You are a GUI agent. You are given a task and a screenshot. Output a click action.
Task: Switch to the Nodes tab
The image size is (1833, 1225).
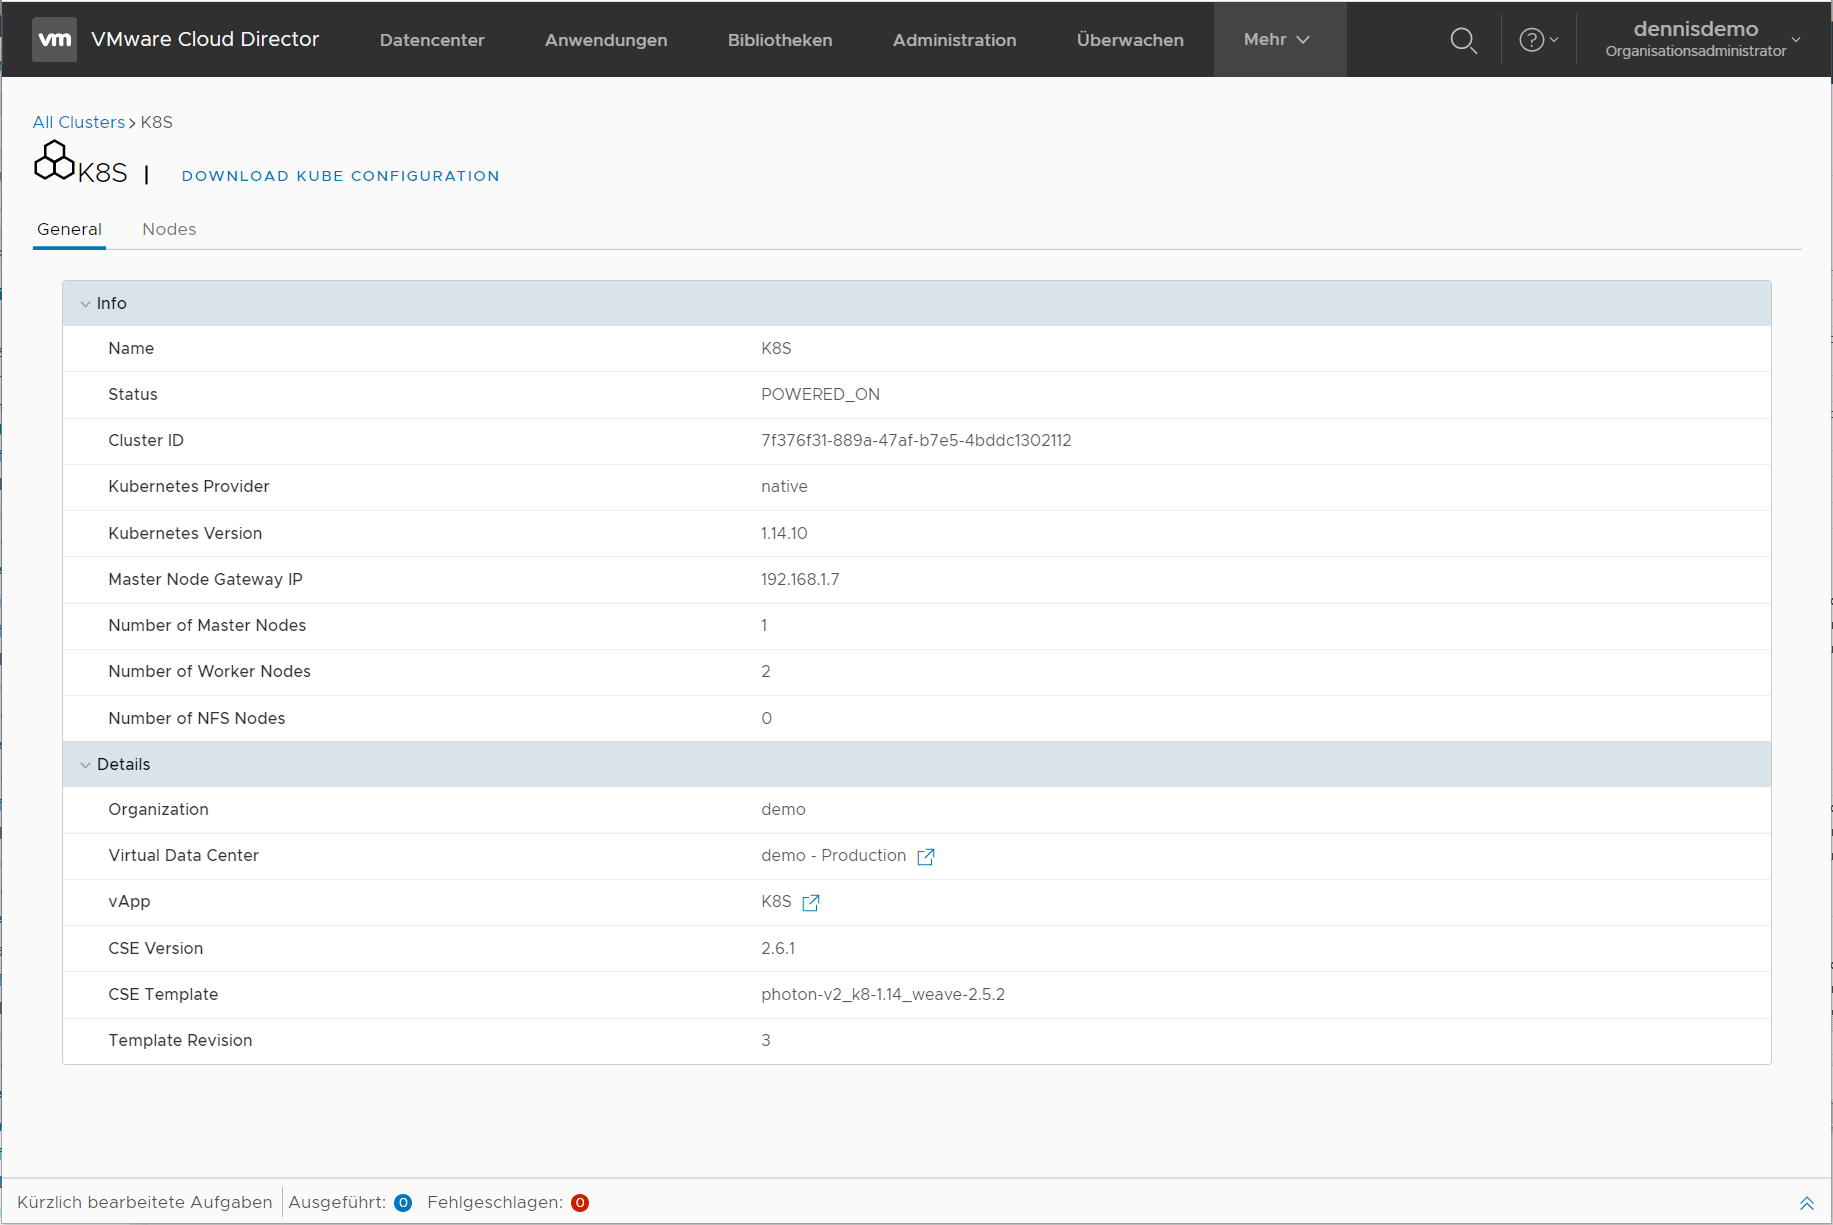point(169,229)
